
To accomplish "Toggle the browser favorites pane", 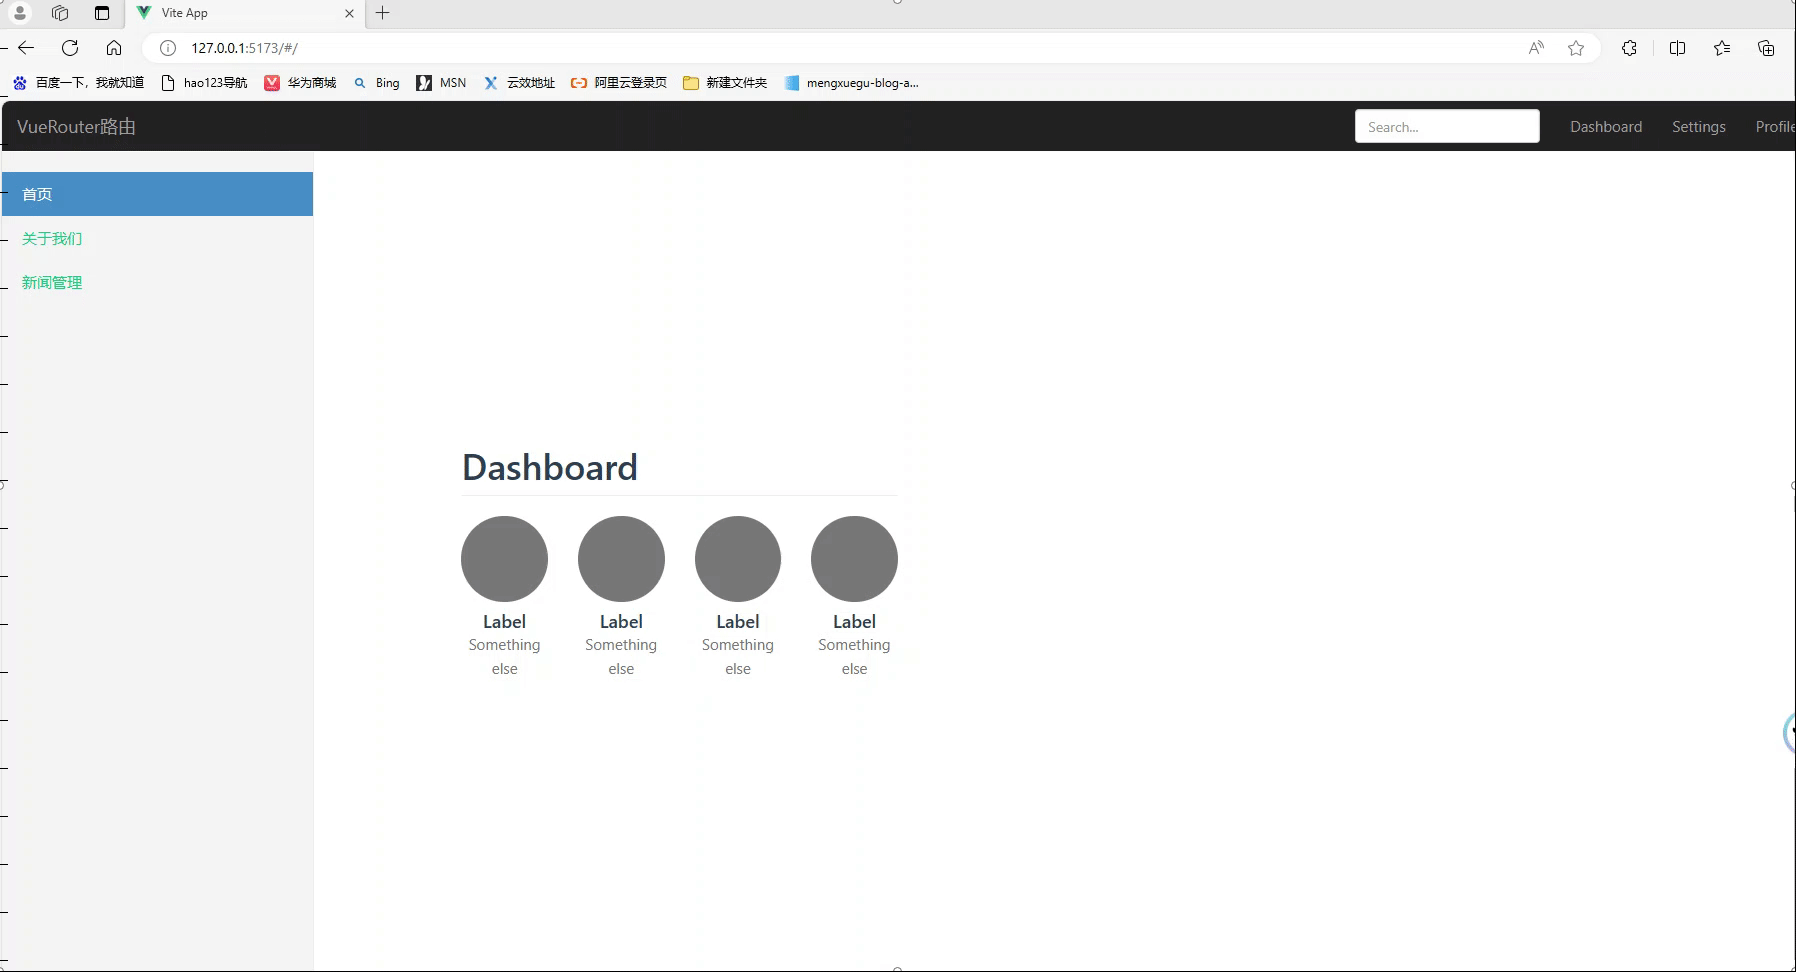I will pyautogui.click(x=1722, y=47).
